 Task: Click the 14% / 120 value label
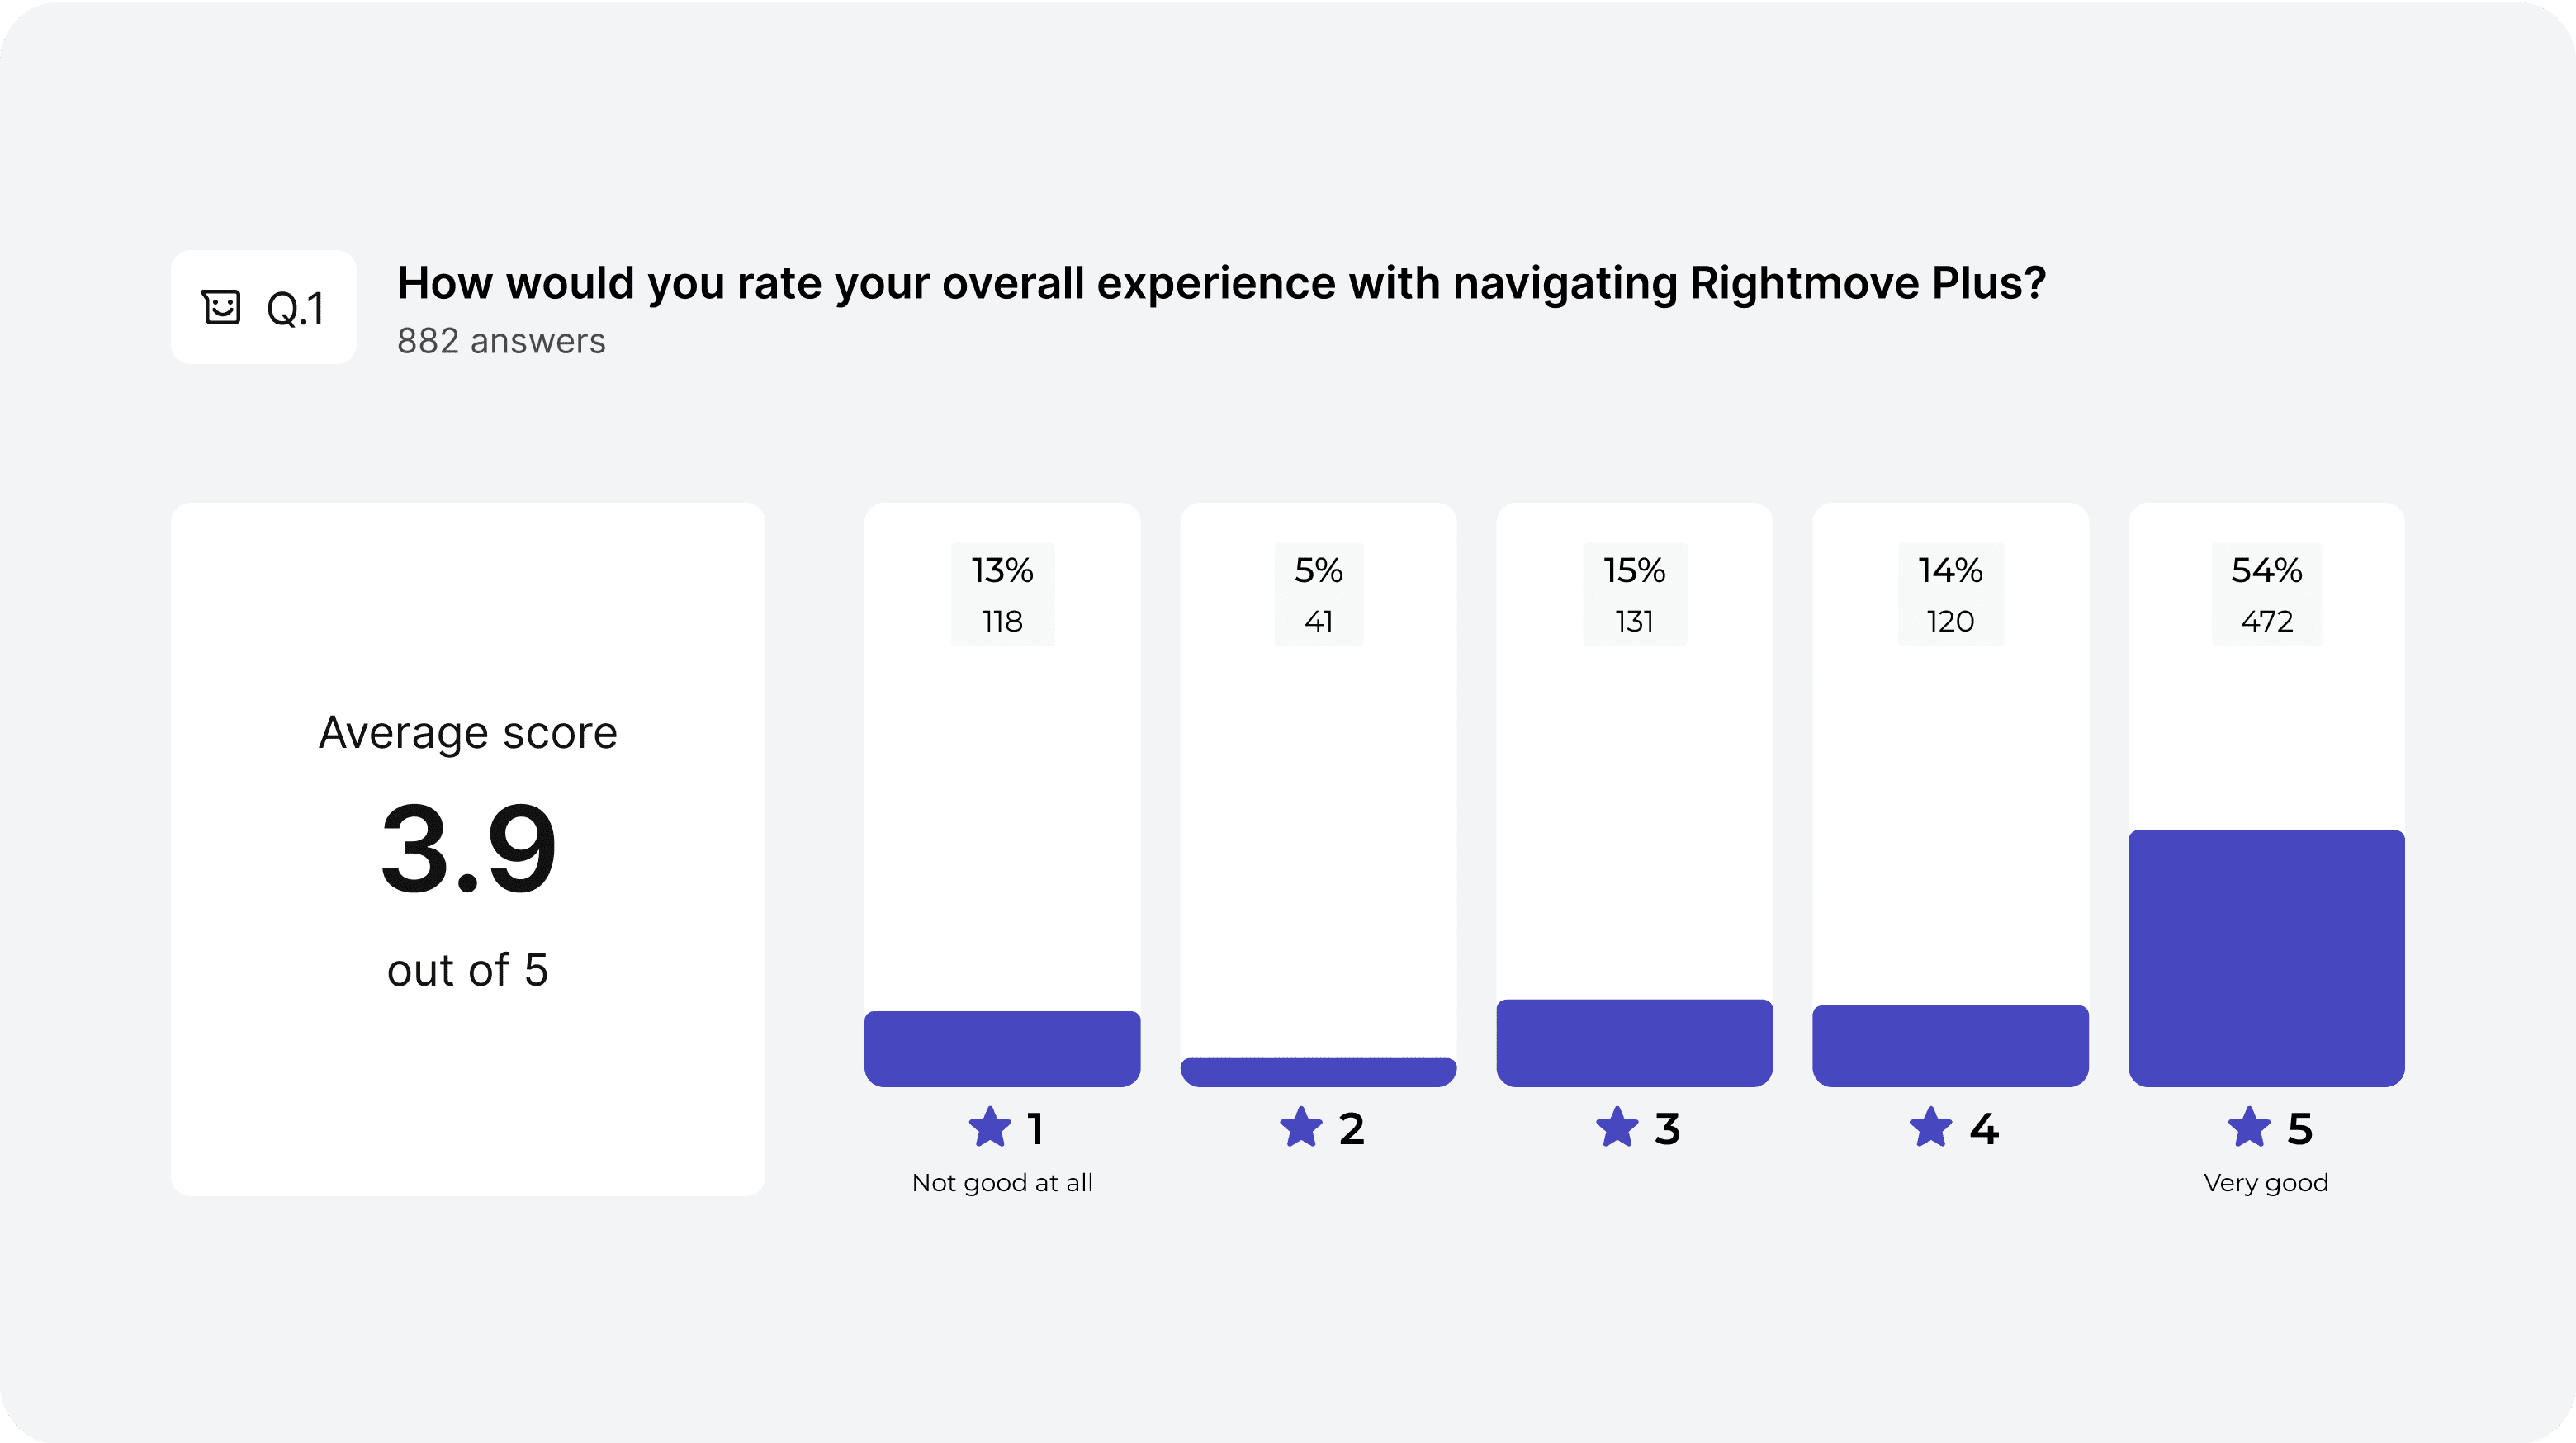pyautogui.click(x=1950, y=594)
